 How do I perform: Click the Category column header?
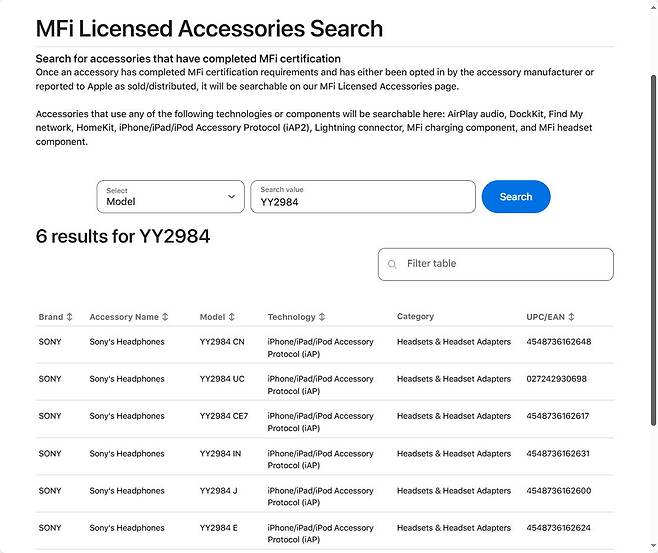point(415,317)
